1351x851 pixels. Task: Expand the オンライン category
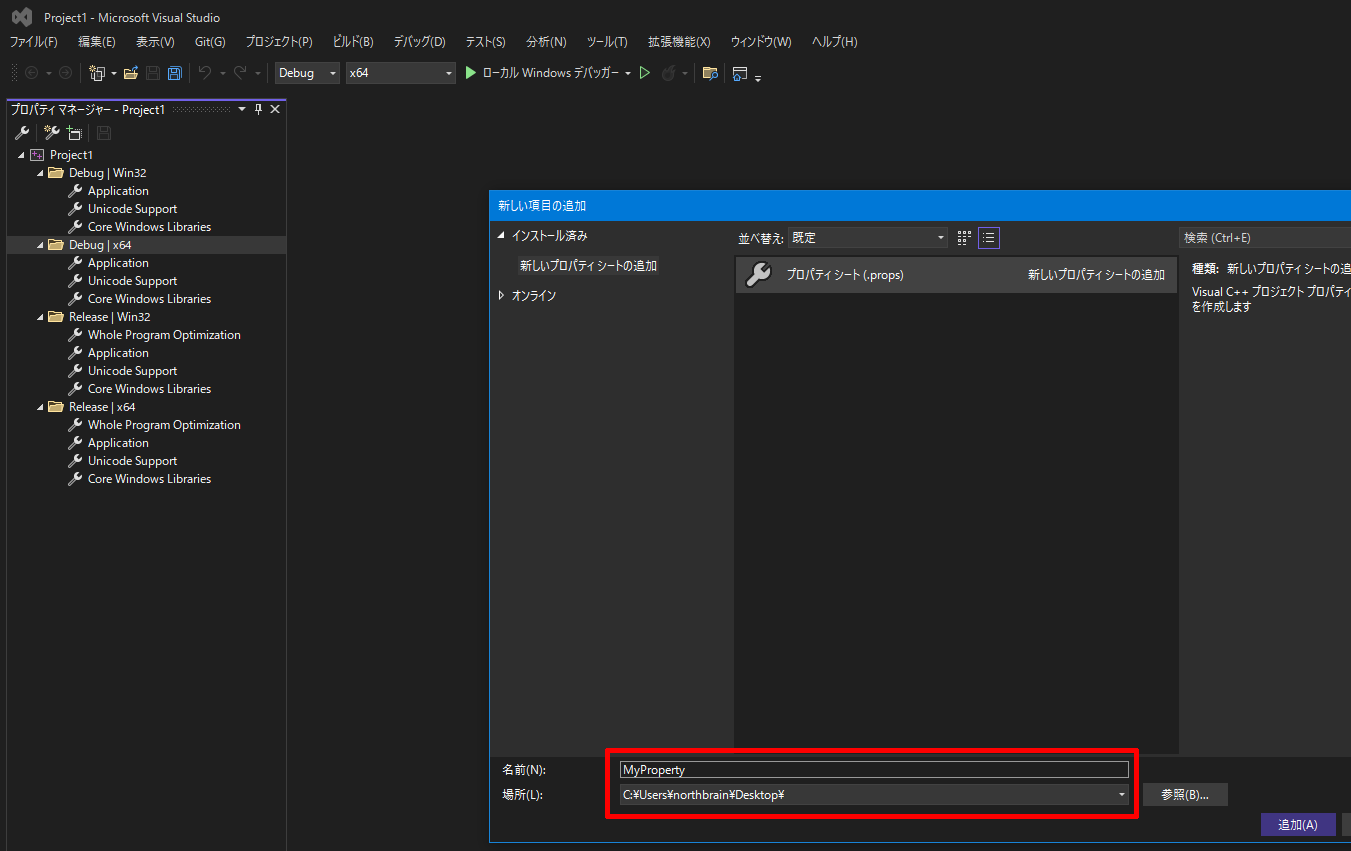(x=502, y=296)
